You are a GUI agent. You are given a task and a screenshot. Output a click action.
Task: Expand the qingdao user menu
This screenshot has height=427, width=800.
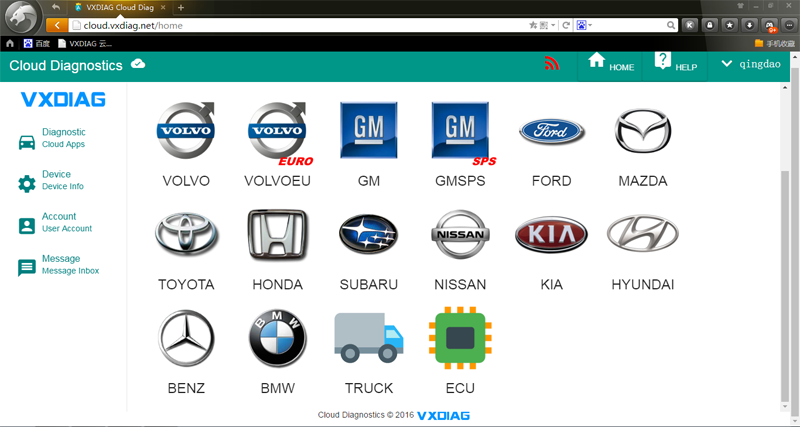coord(751,64)
